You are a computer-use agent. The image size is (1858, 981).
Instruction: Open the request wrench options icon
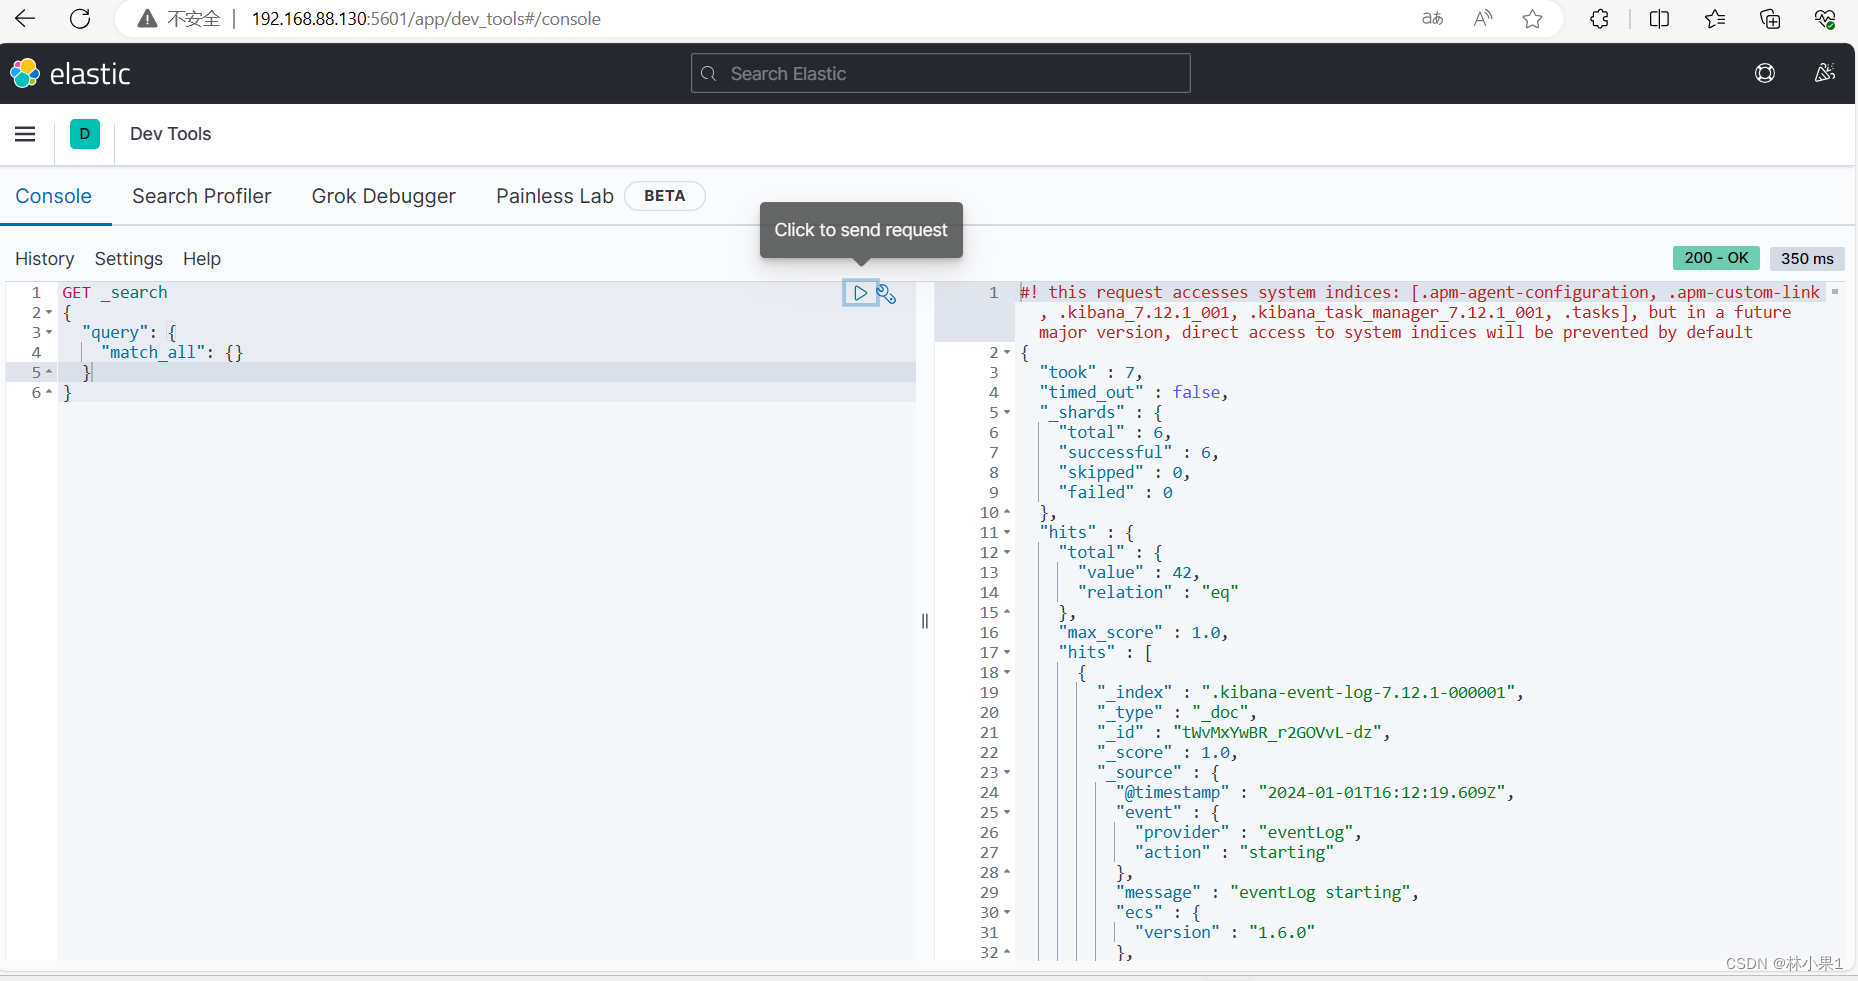point(886,293)
